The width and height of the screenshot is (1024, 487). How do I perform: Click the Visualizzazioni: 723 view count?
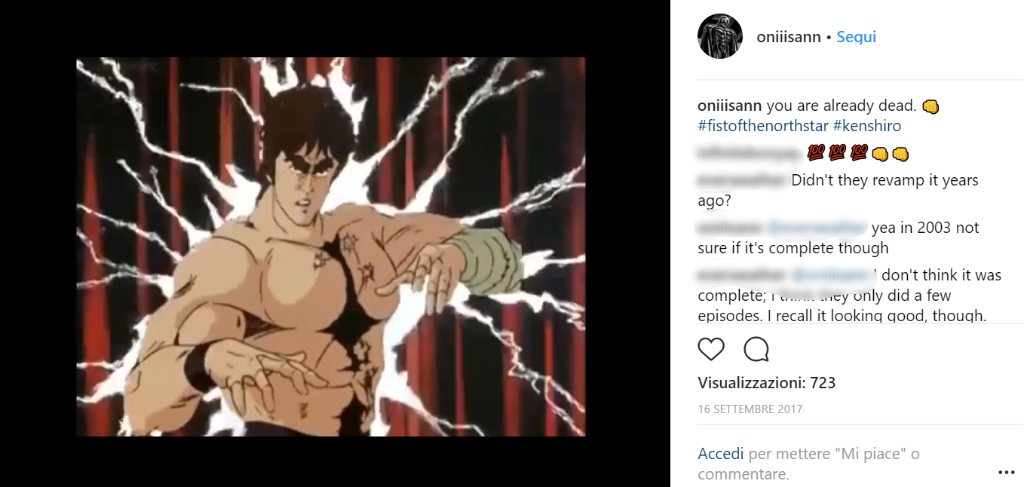[x=767, y=383]
